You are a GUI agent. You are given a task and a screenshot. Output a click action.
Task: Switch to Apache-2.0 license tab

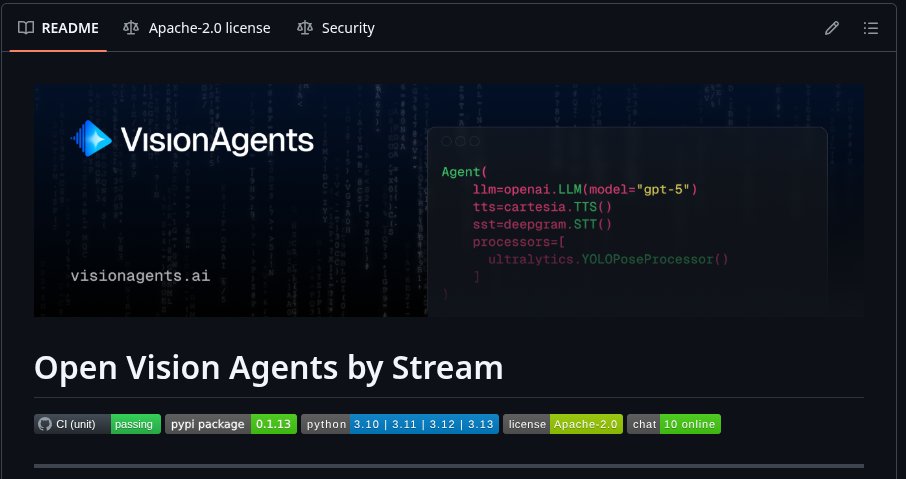197,28
